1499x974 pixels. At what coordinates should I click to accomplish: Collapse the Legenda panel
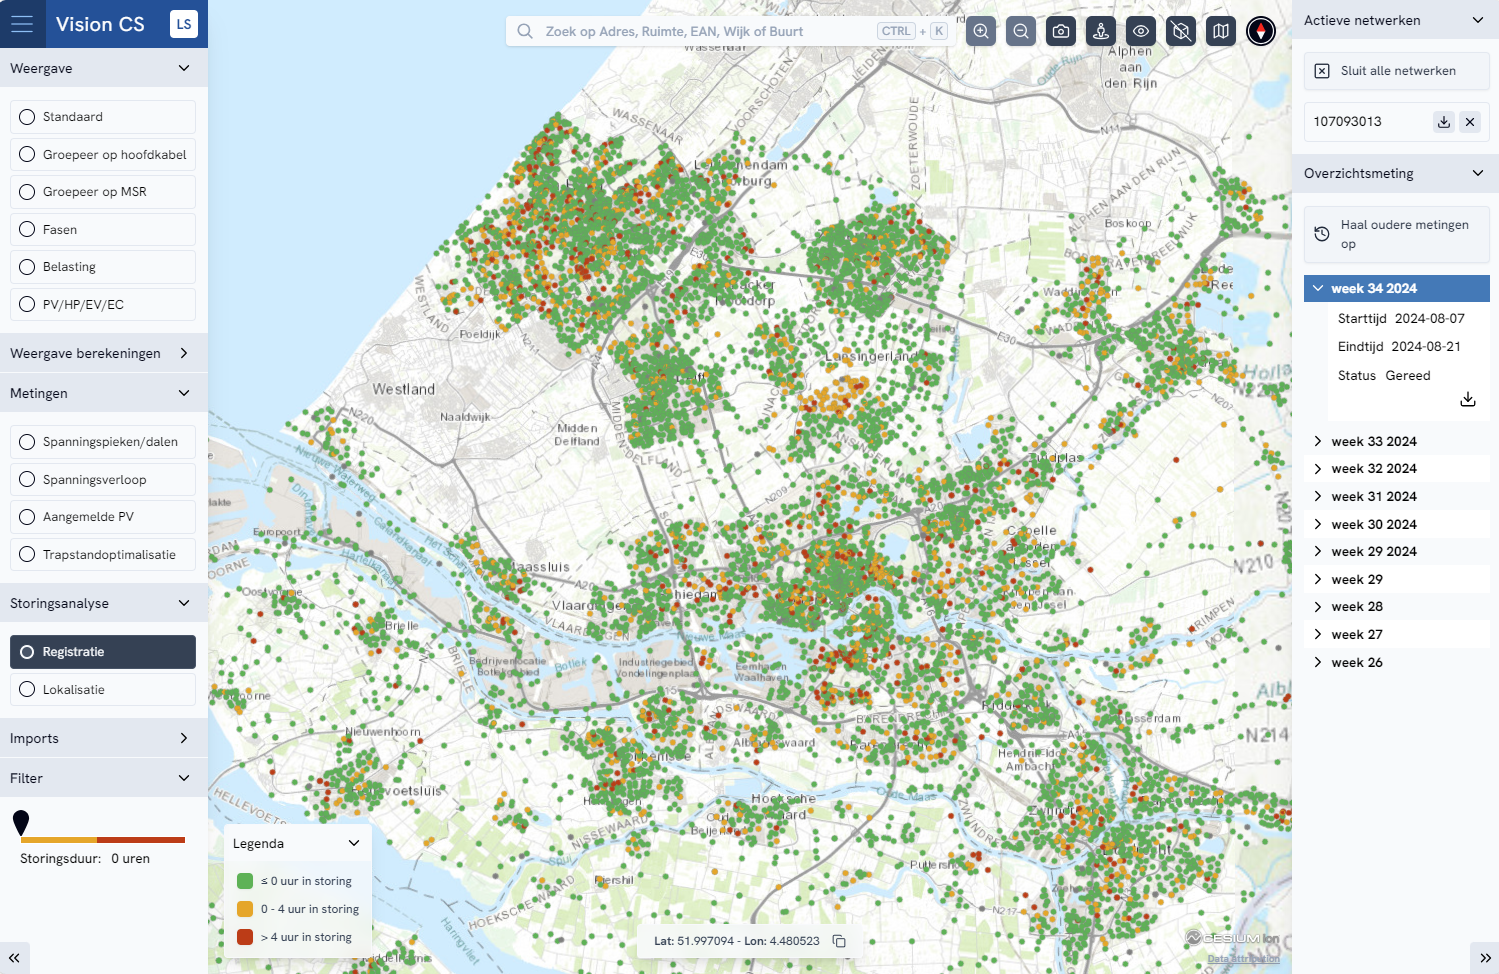(353, 843)
